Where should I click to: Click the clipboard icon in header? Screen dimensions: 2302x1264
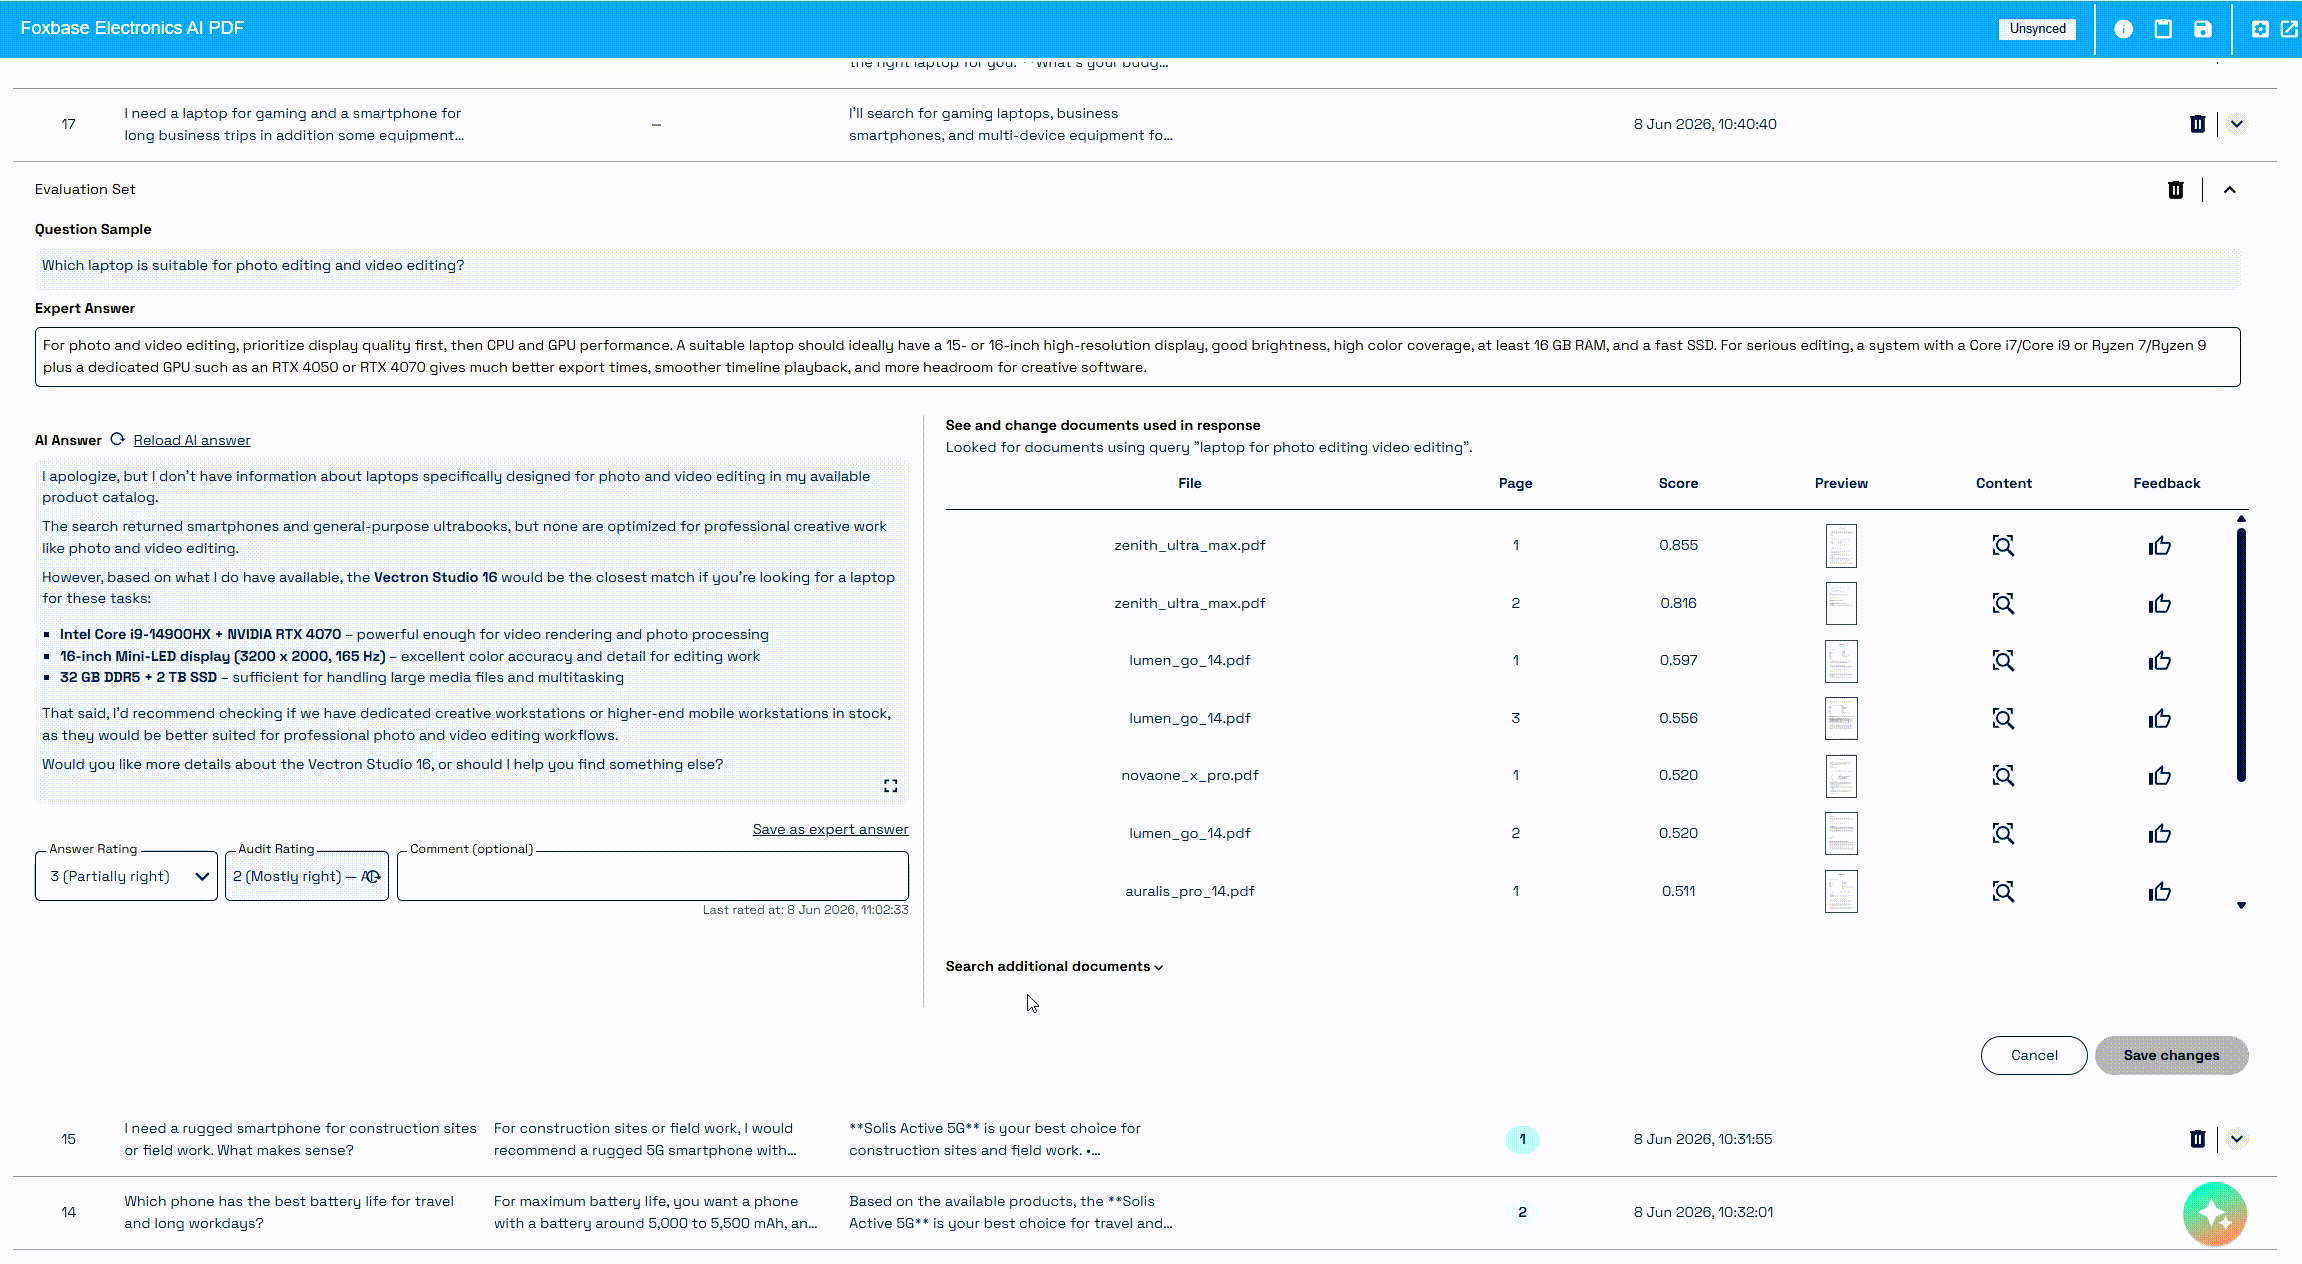(x=2163, y=29)
